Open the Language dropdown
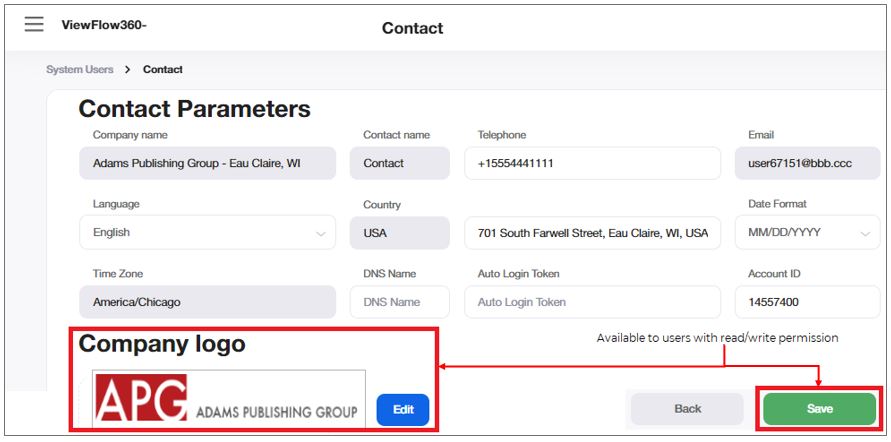Image resolution: width=891 pixels, height=442 pixels. tap(207, 233)
